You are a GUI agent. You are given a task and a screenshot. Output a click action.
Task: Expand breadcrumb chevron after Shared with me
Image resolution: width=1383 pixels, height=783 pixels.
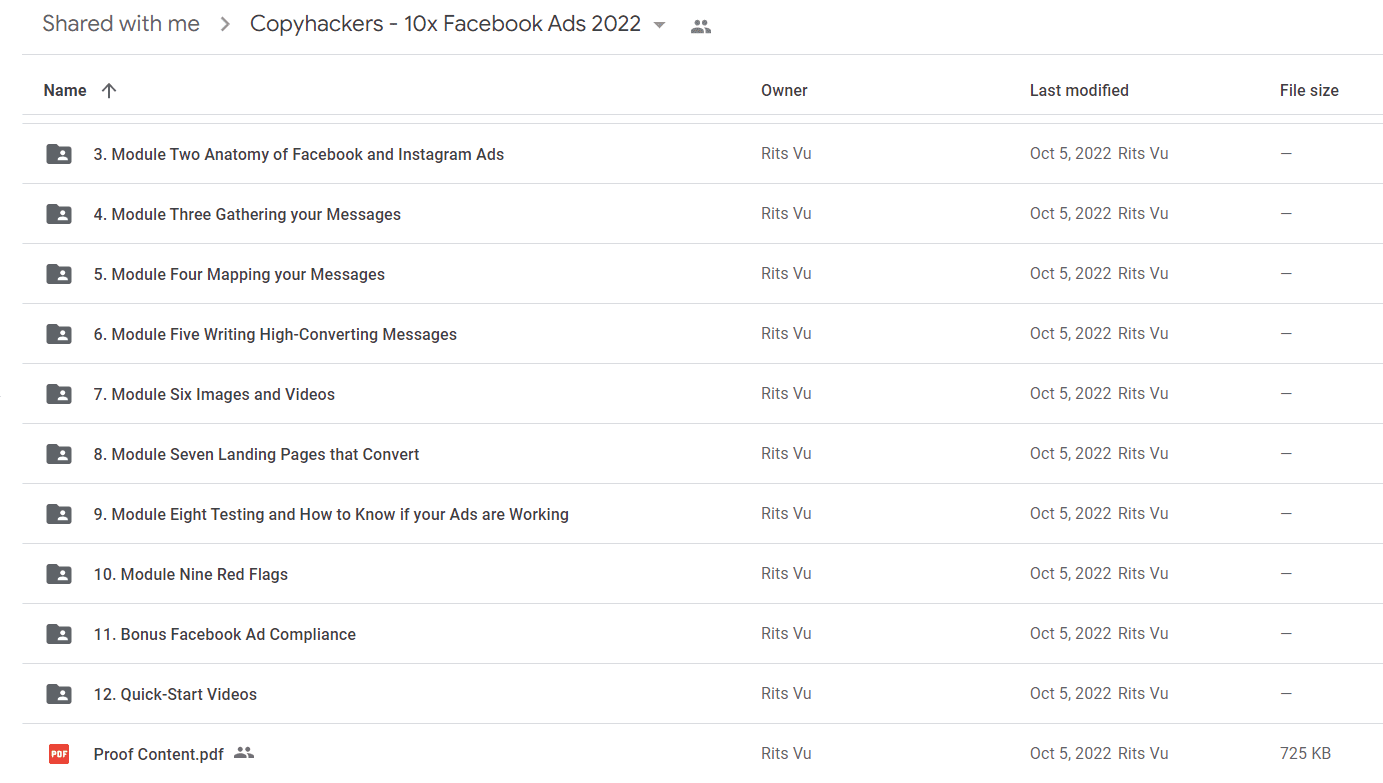[x=225, y=24]
